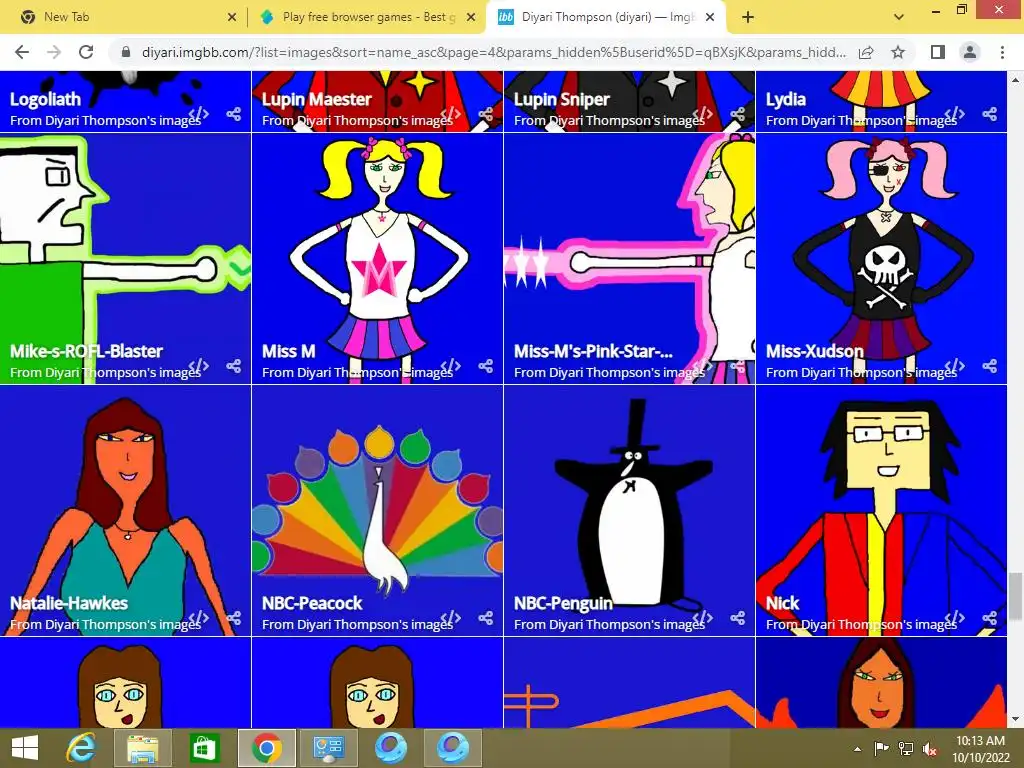Image resolution: width=1024 pixels, height=768 pixels.
Task: Launch Internet Explorer from taskbar
Action: coord(82,748)
